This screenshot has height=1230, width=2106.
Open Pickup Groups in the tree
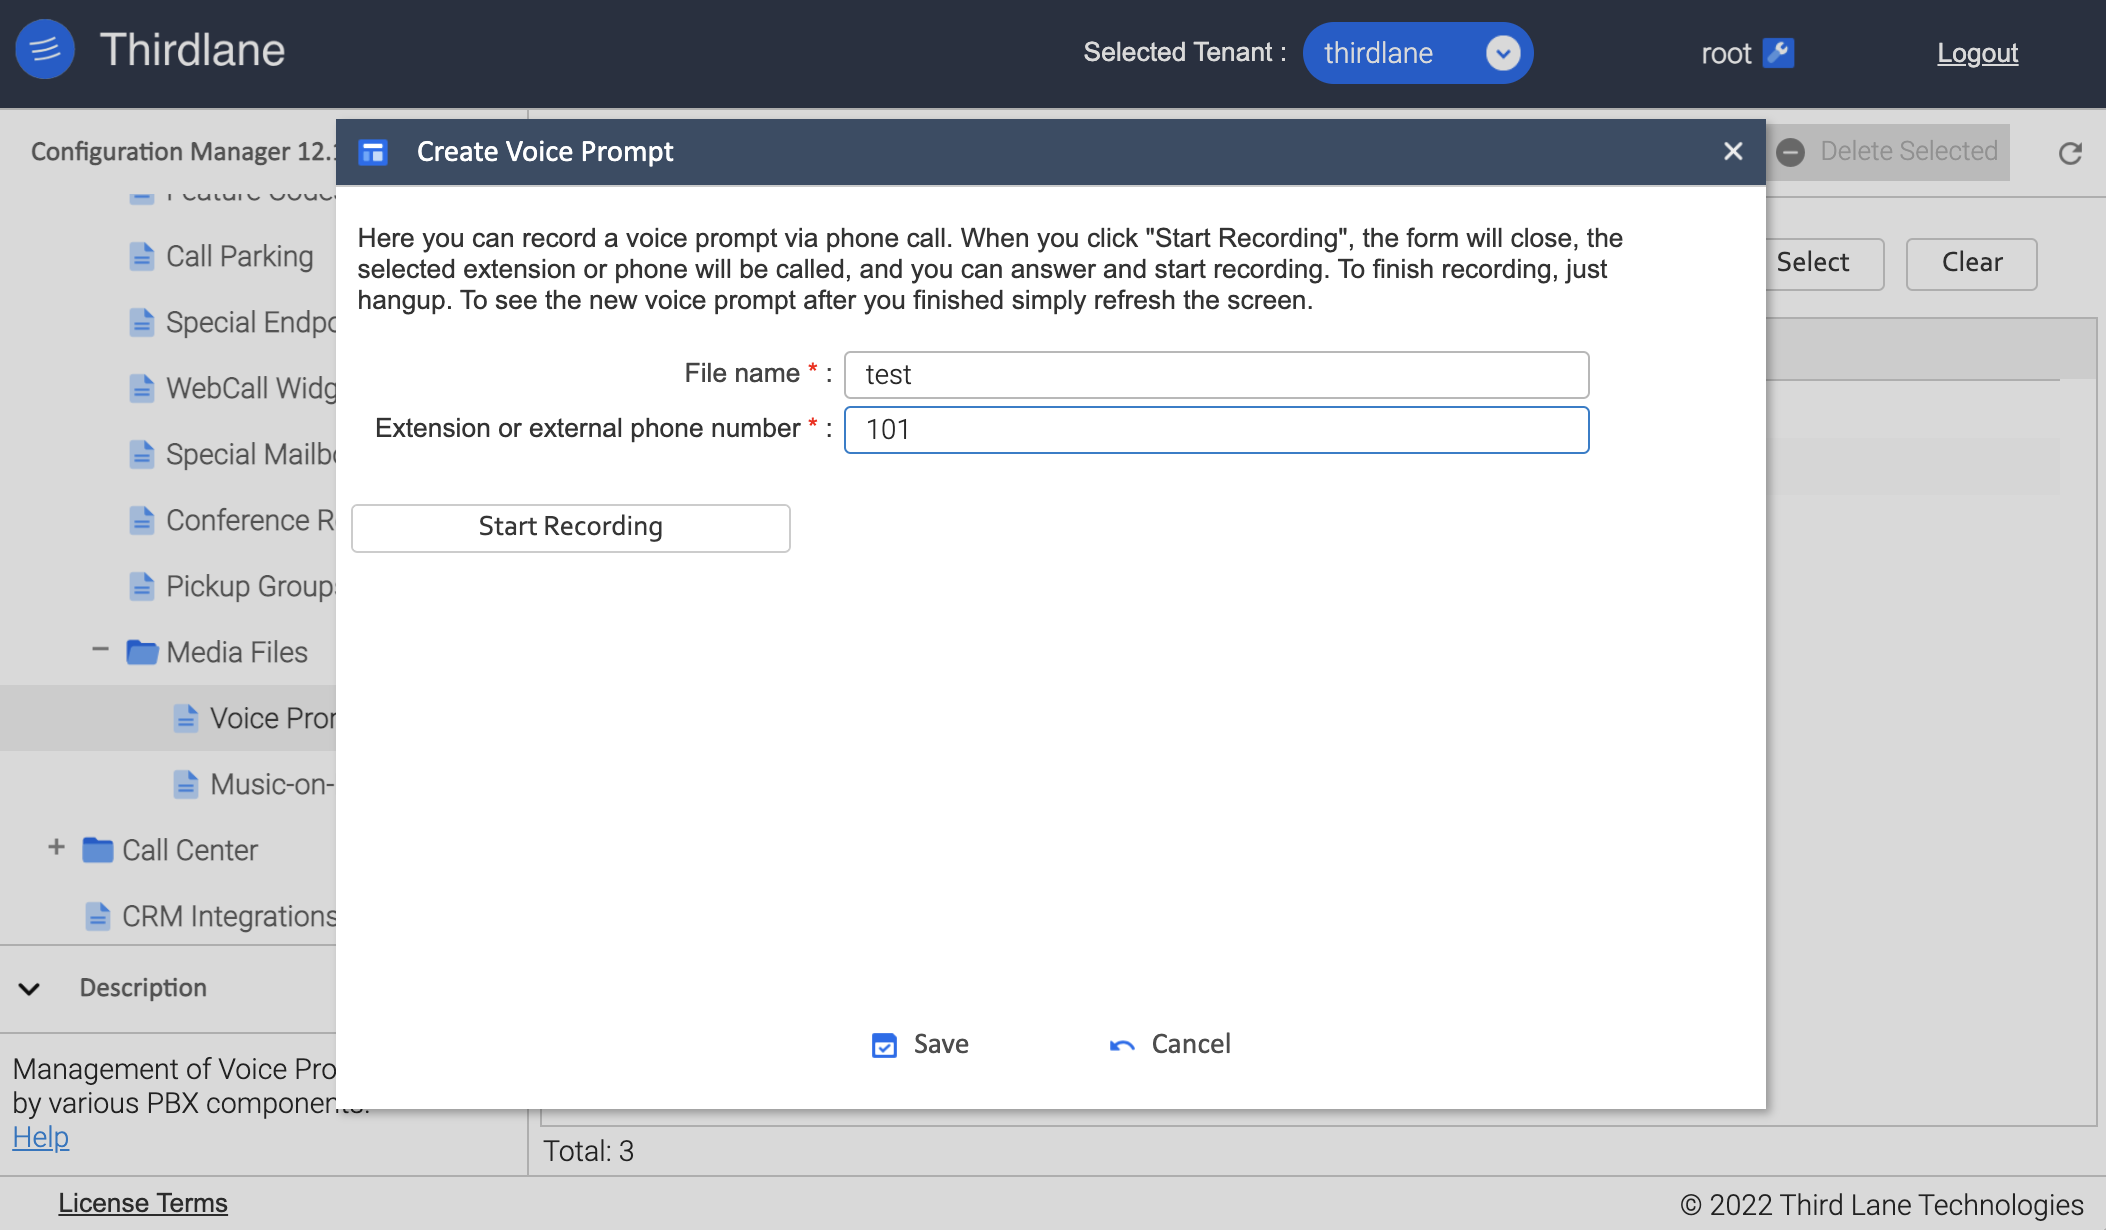pyautogui.click(x=248, y=586)
